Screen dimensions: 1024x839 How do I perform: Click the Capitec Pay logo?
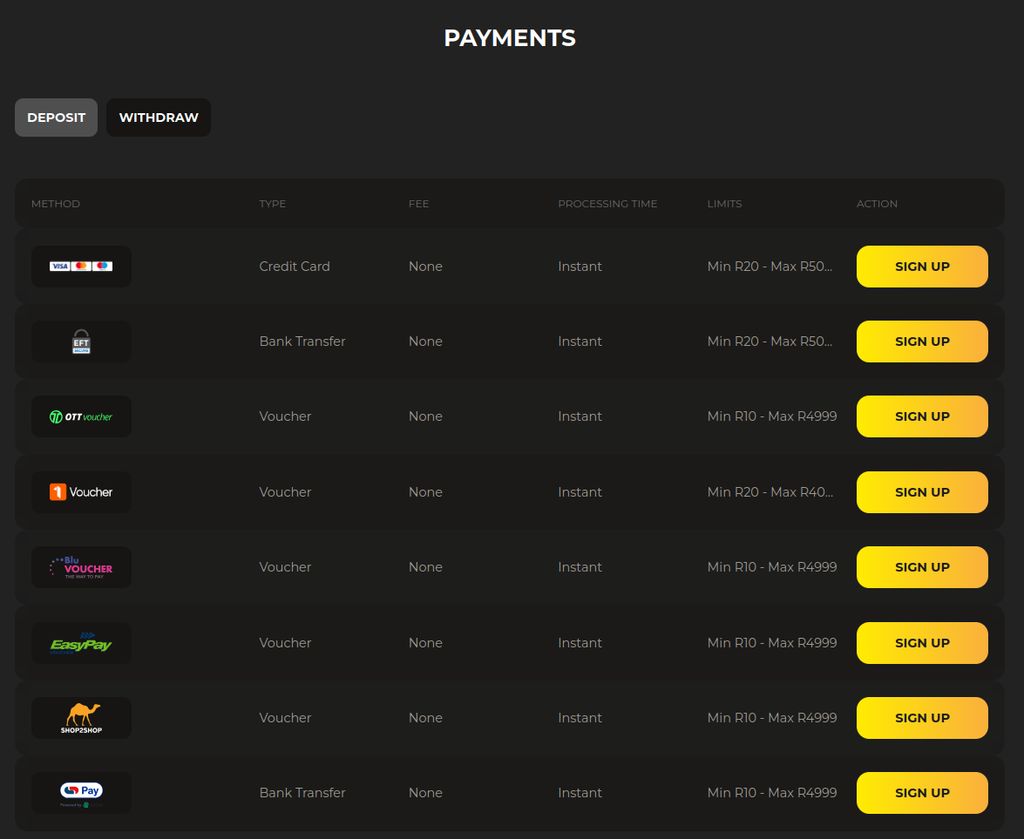pyautogui.click(x=81, y=793)
